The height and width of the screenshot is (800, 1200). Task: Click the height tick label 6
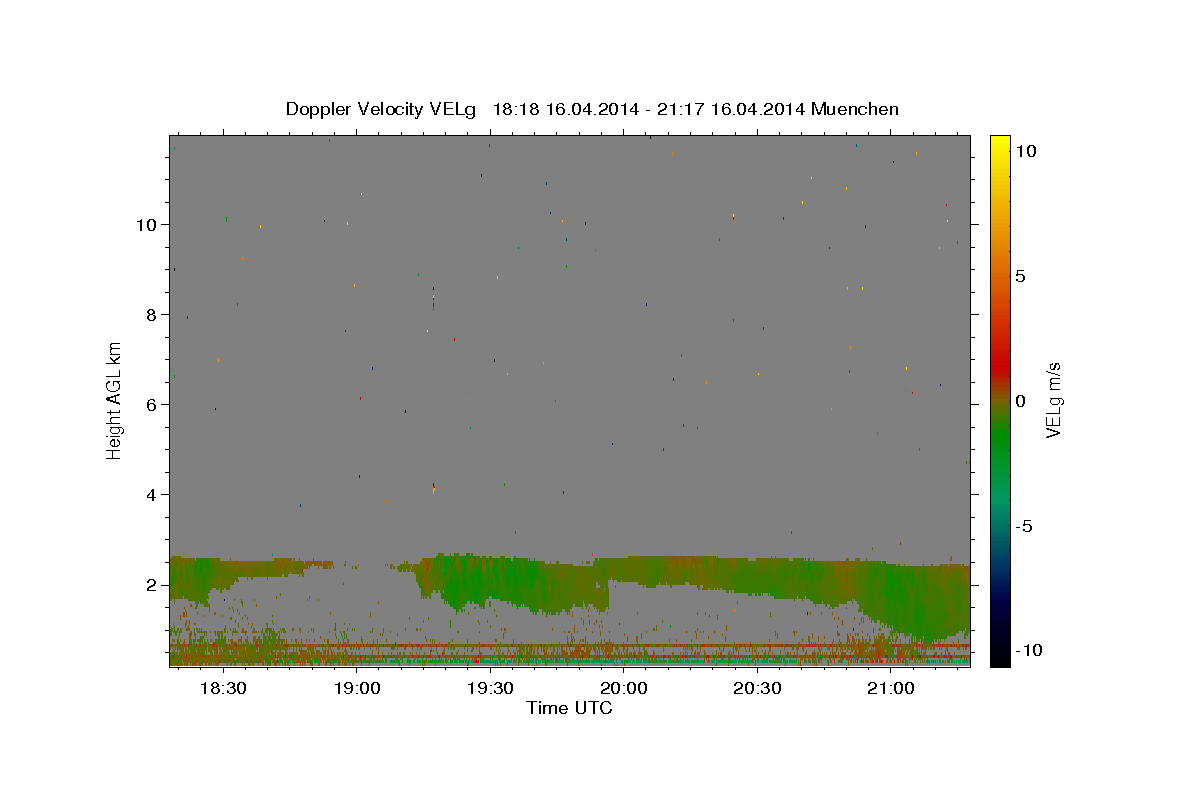click(x=152, y=405)
